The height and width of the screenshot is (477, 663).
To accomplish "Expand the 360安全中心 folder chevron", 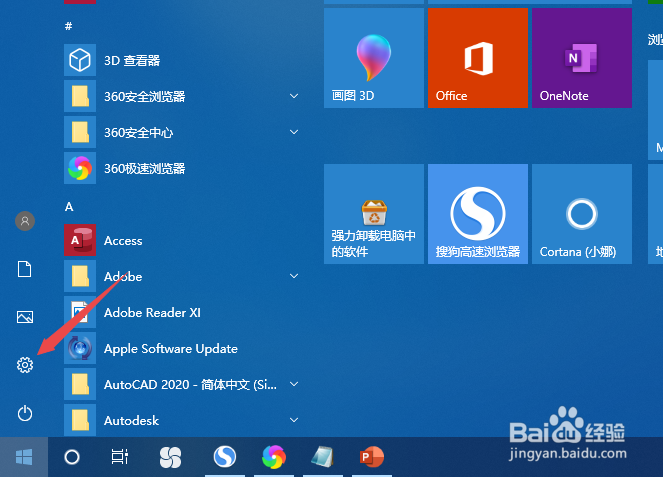I will pos(294,132).
